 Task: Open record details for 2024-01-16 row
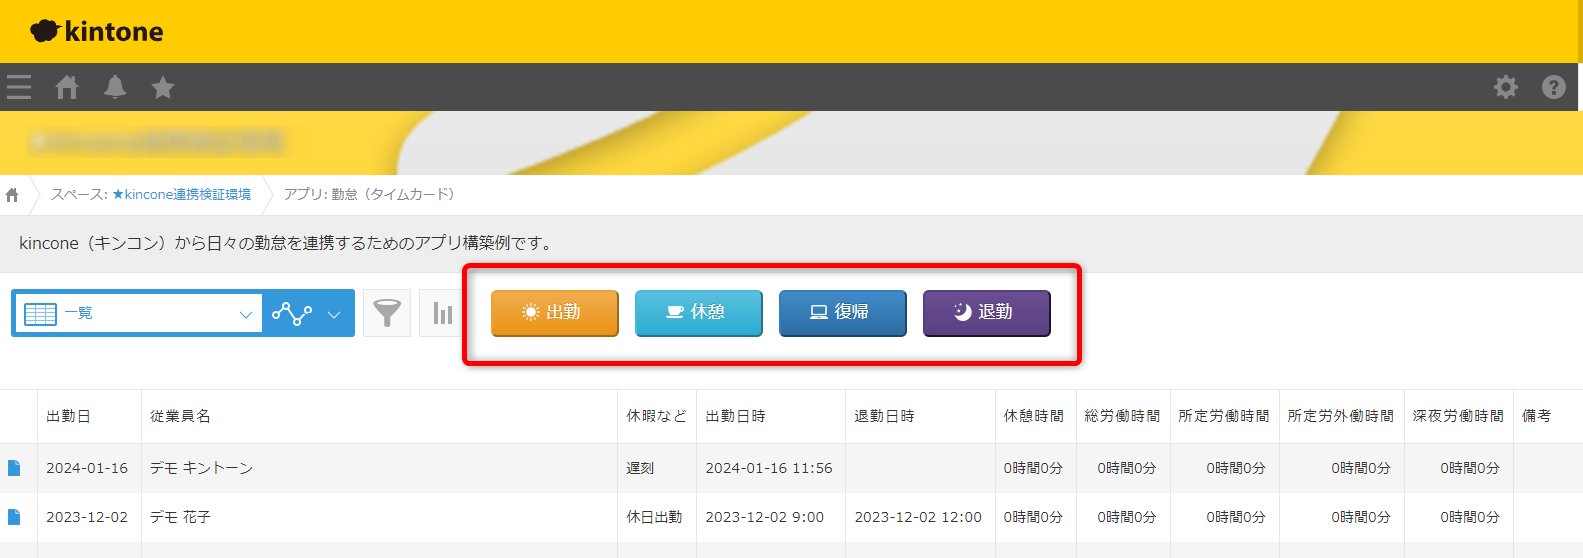14,468
